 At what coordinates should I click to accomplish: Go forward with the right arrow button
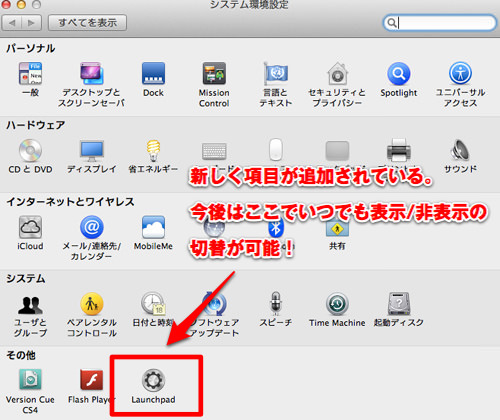(x=32, y=23)
